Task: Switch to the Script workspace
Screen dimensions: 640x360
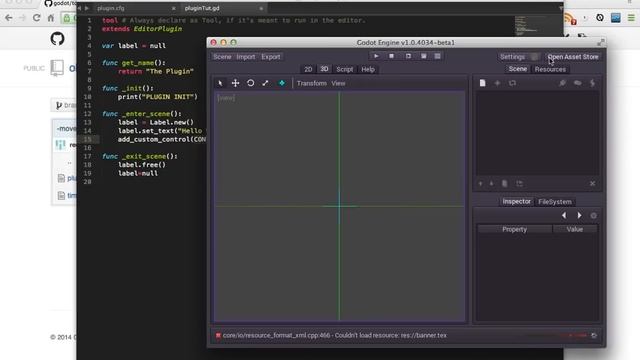Action: point(344,69)
